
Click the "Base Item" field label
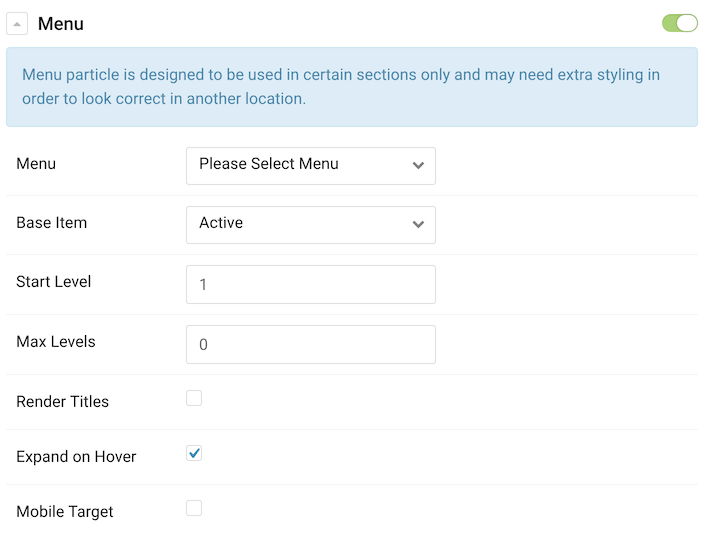tap(52, 222)
